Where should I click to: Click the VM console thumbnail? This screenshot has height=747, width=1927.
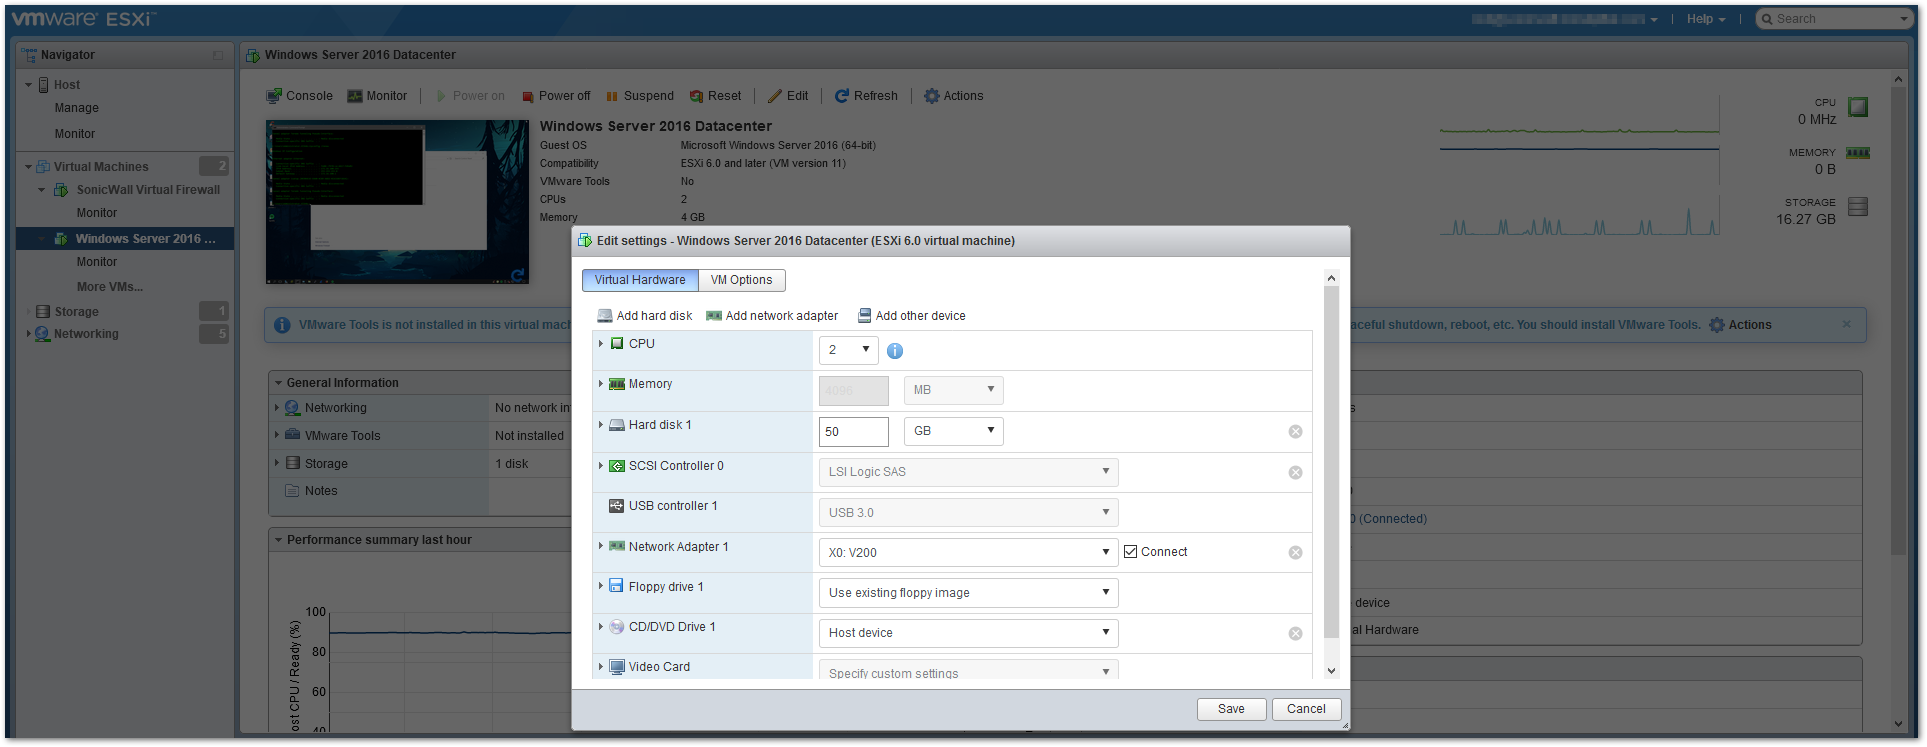[x=397, y=202]
